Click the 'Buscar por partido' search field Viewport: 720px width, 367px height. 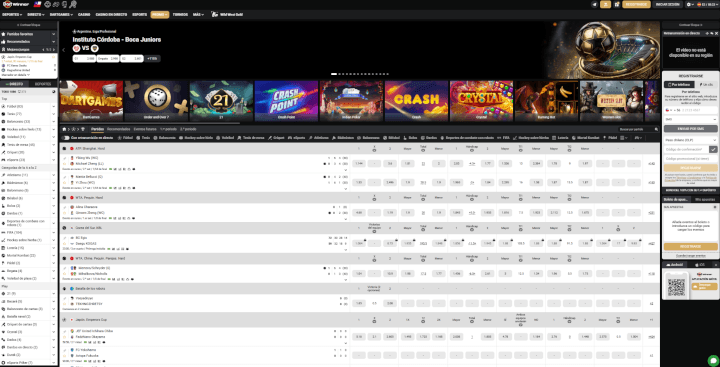[x=636, y=130]
